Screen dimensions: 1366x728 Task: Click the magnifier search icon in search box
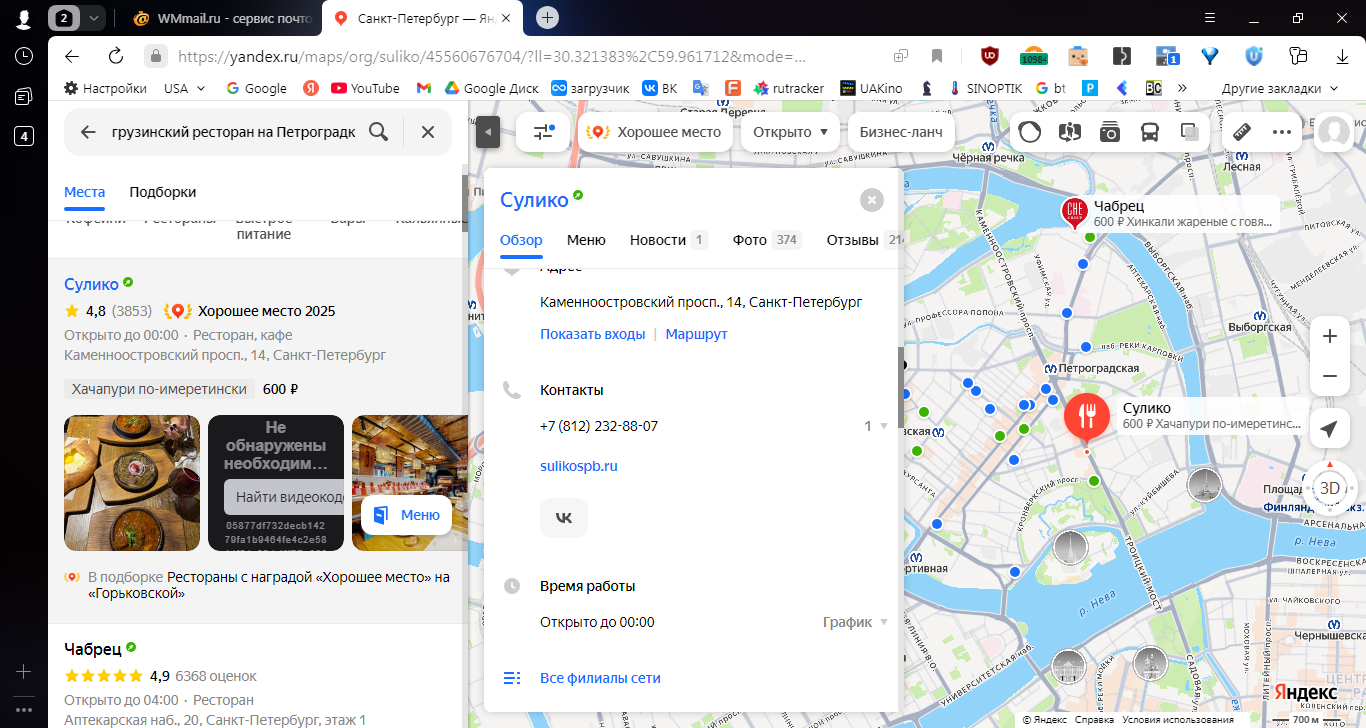tap(378, 132)
